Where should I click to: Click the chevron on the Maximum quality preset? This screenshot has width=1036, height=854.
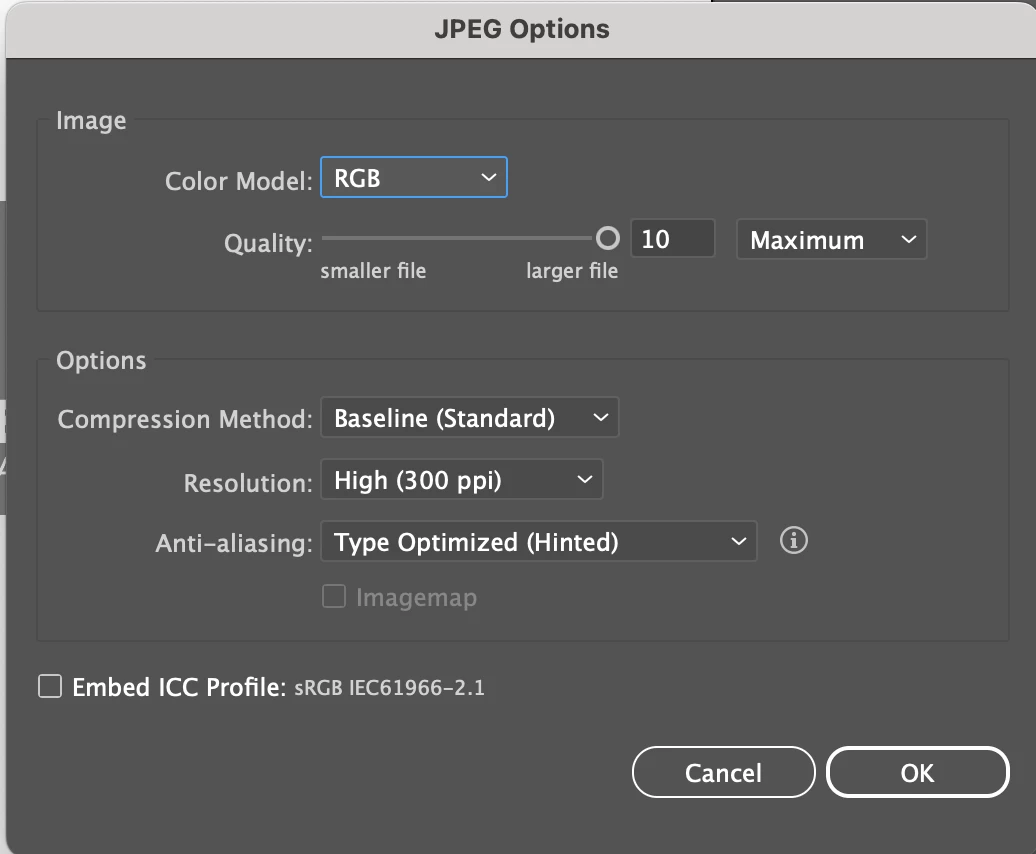click(907, 240)
